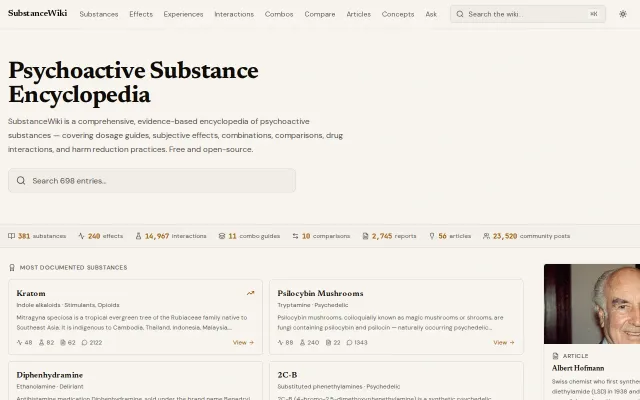This screenshot has width=640, height=400.
Task: Click the effects pulse icon on the Kratom card
Action: [19, 342]
